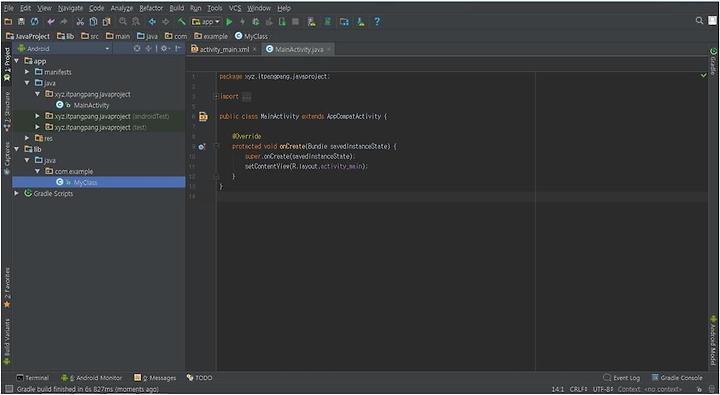Click the navigate Back arrow icon
This screenshot has width=720, height=395.
point(152,22)
